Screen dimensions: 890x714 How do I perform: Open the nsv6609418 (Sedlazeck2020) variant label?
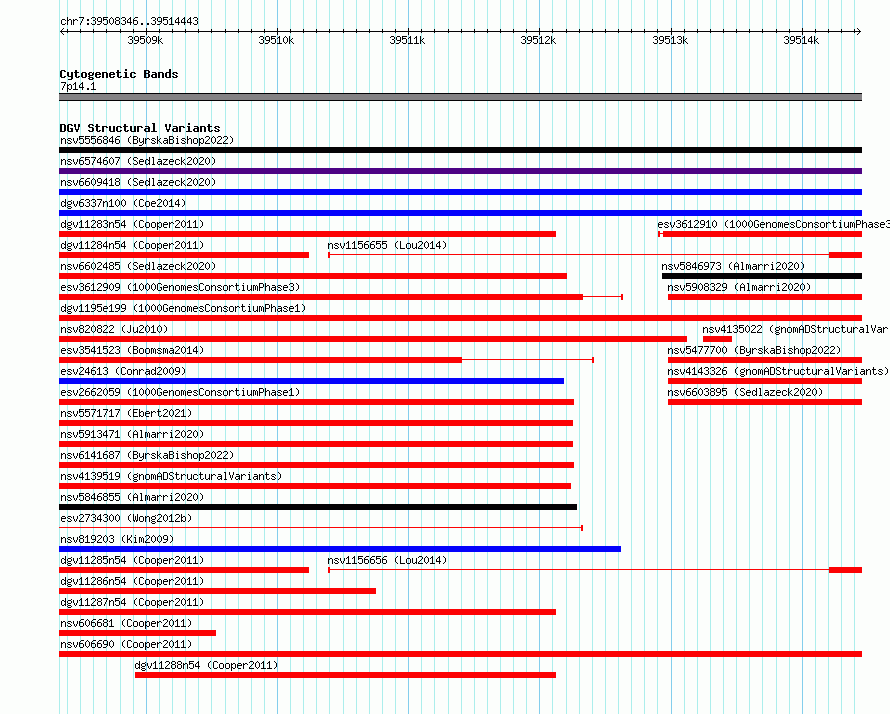pyautogui.click(x=138, y=182)
